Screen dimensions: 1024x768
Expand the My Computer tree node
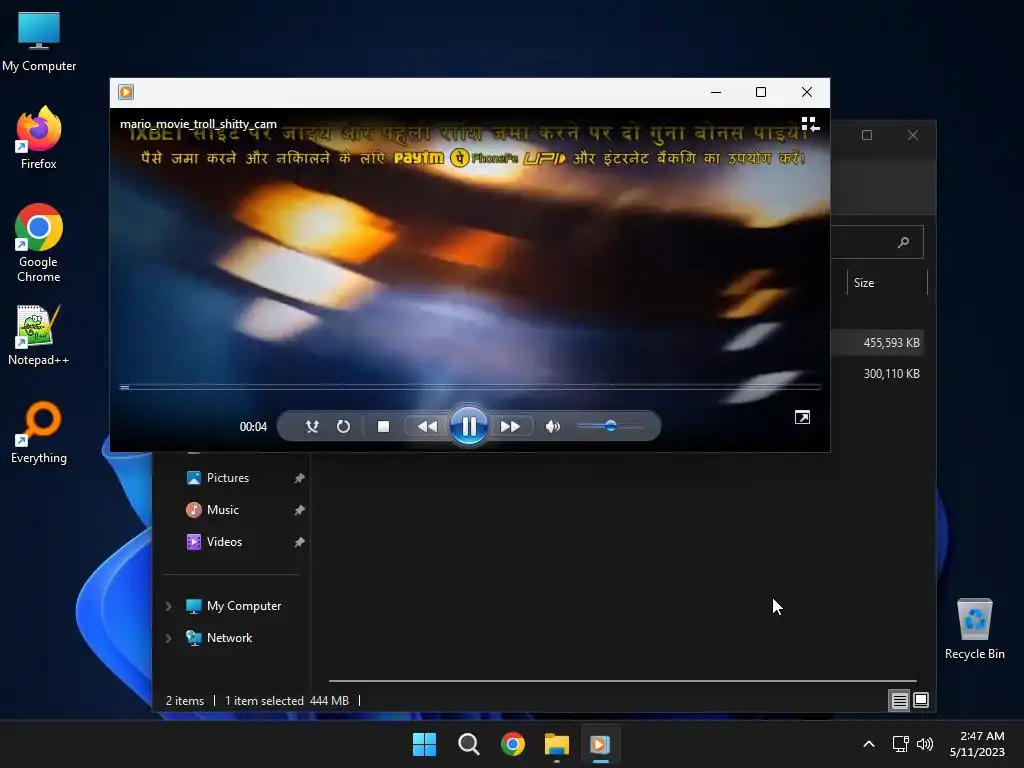168,606
